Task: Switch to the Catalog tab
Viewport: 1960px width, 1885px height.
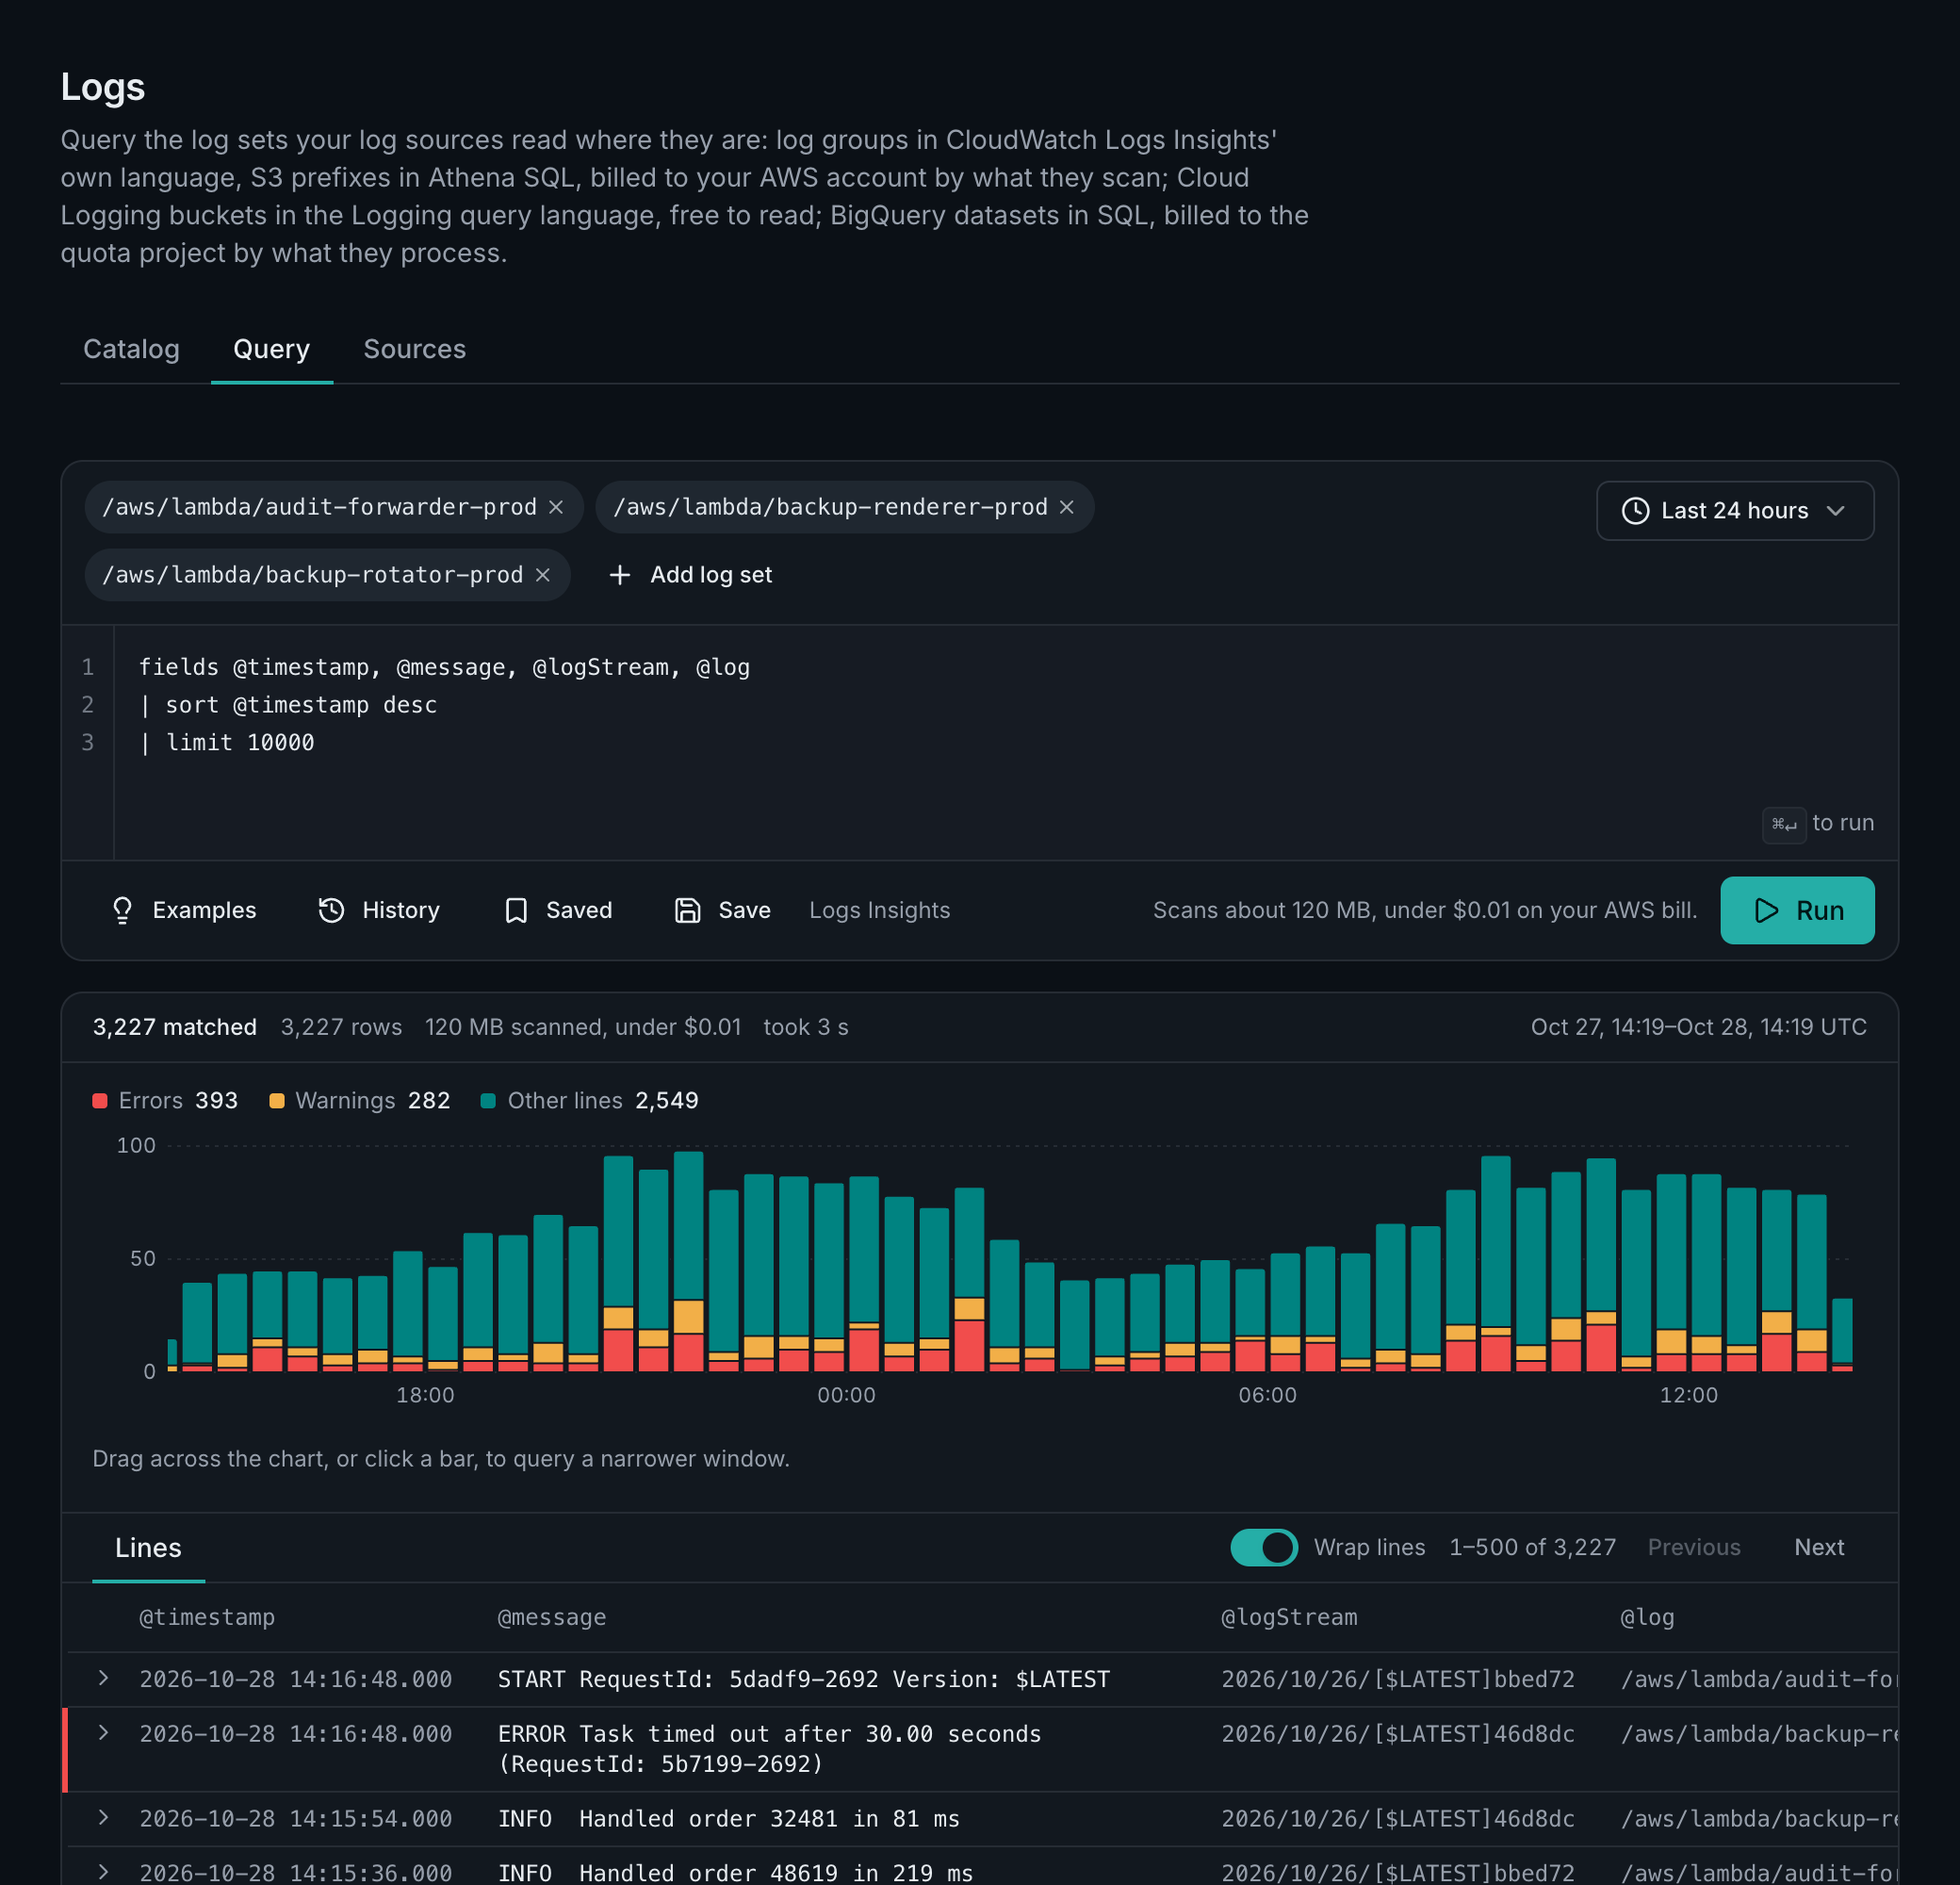Action: click(x=131, y=349)
